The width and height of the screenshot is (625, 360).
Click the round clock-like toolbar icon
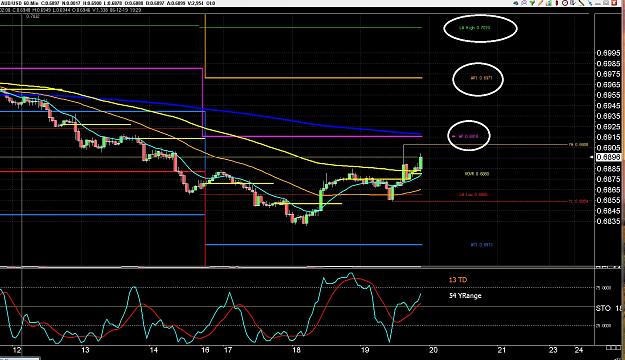click(565, 3)
